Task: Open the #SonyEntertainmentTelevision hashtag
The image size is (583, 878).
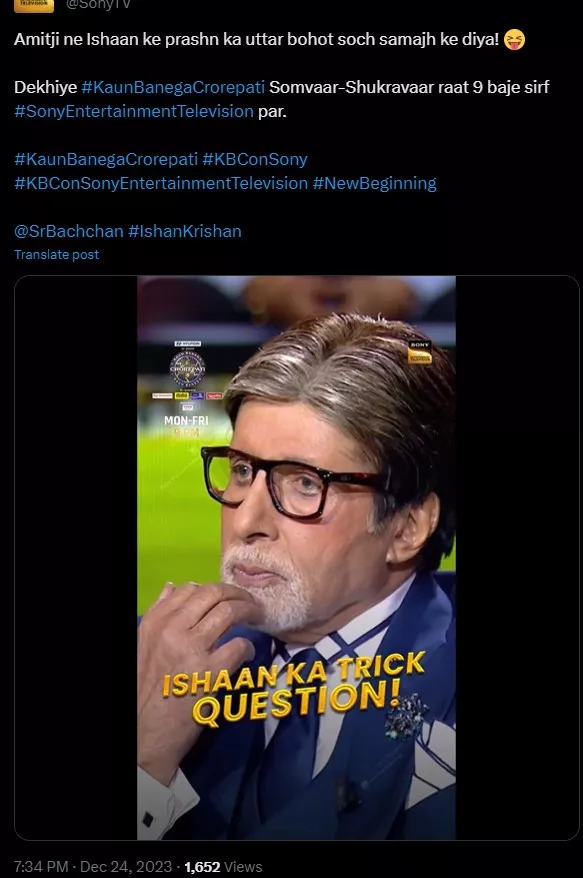Action: [x=134, y=111]
